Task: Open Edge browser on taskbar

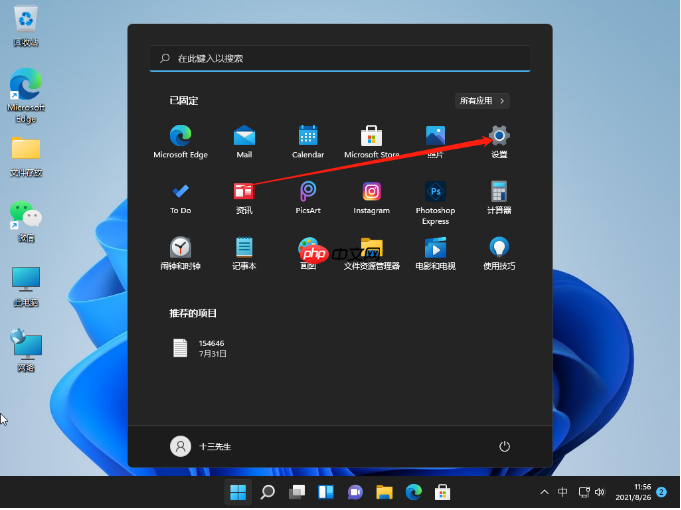Action: coord(413,493)
